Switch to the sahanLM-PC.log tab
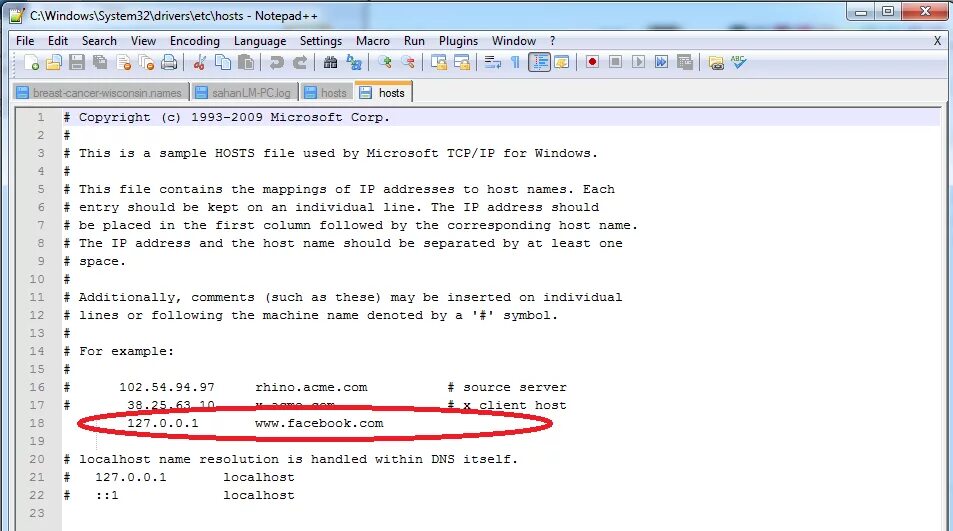Screen dimensions: 953x531 (x=244, y=92)
